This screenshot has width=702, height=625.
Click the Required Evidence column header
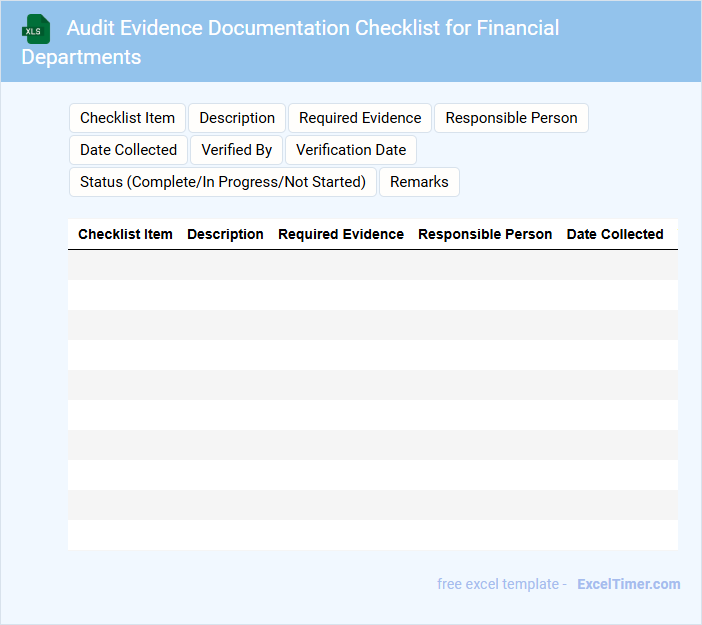pos(341,234)
